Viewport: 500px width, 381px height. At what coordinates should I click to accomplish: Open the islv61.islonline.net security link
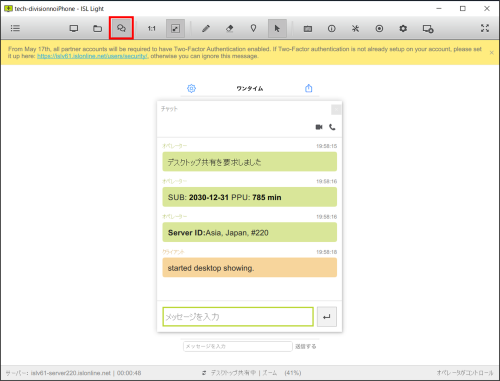(x=92, y=56)
